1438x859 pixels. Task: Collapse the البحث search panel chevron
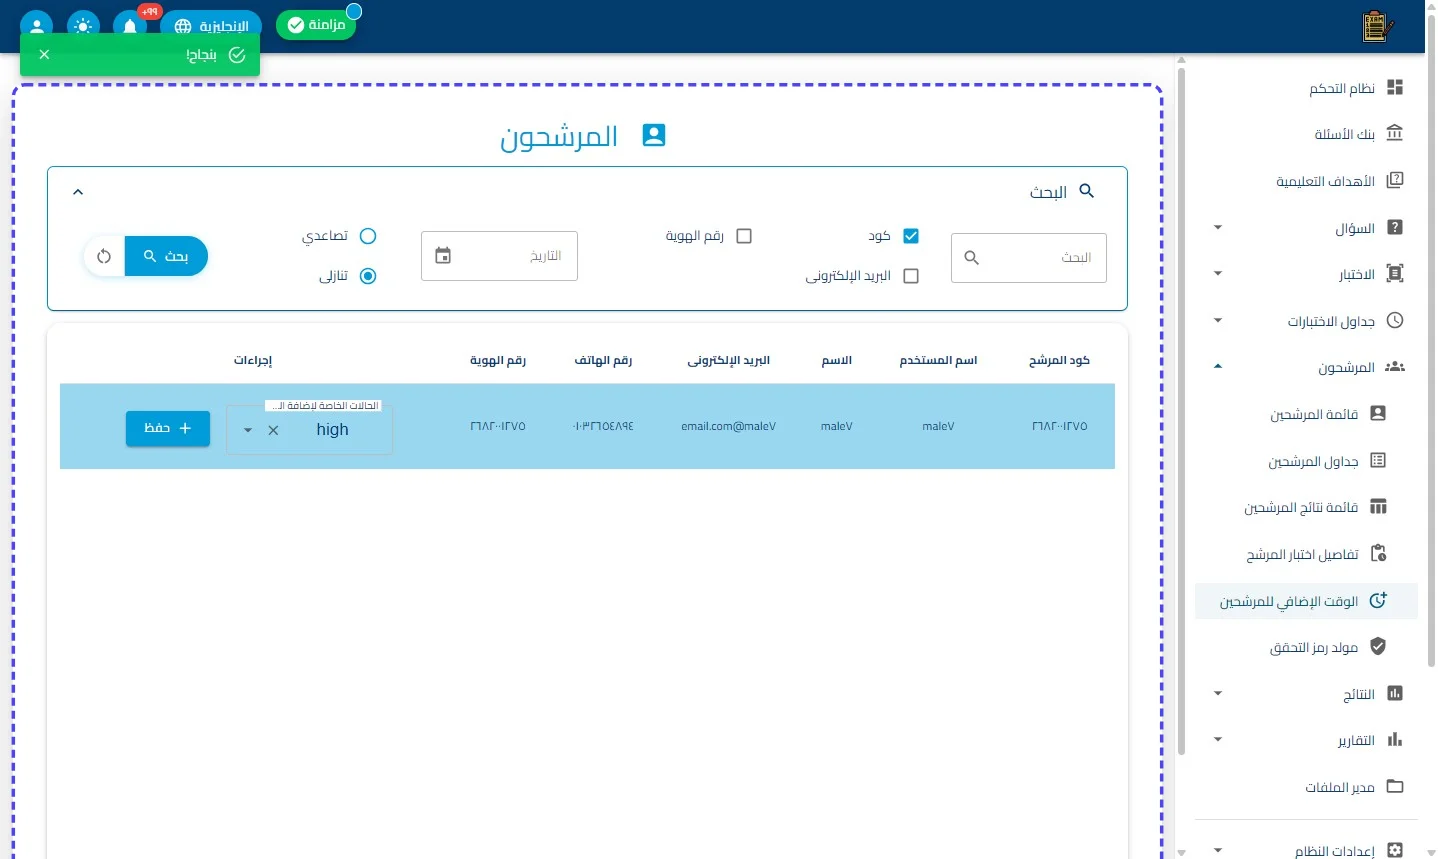[x=78, y=192]
